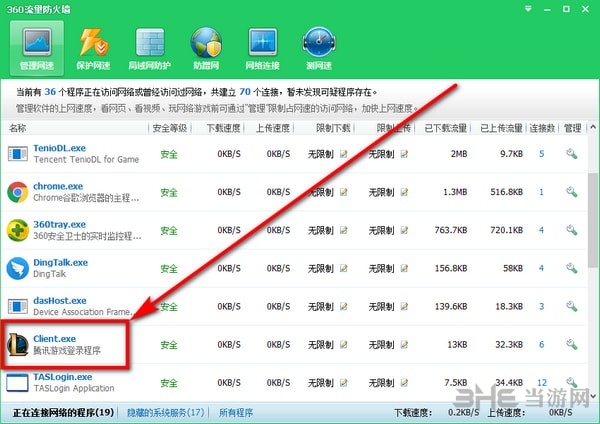Switch to 隐藏的系统服务(17) tab

point(165,413)
